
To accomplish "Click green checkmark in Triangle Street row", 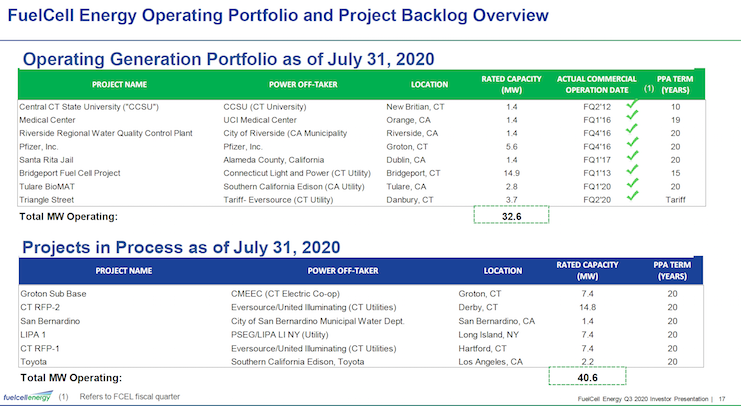I will (632, 195).
